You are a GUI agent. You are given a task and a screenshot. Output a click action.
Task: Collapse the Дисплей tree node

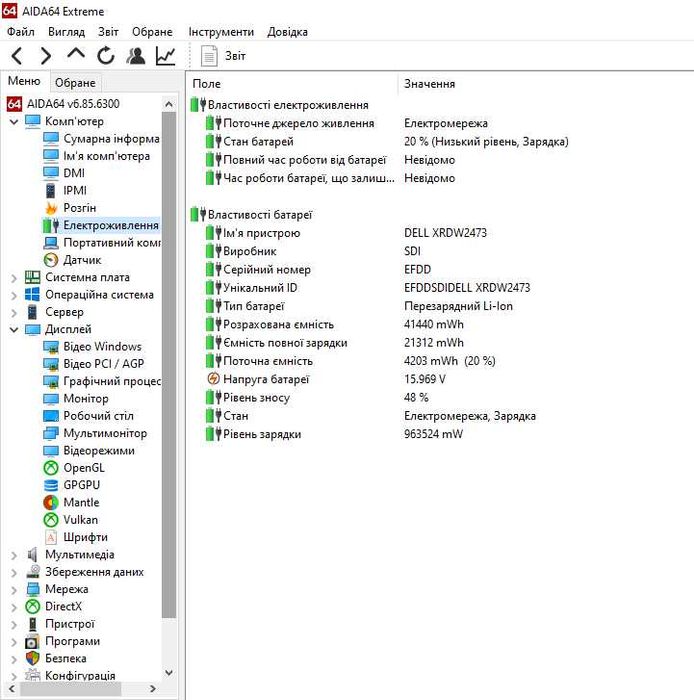[x=14, y=329]
